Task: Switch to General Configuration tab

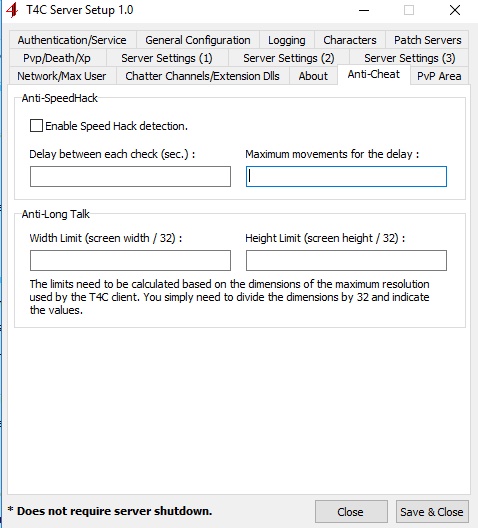Action: coord(198,40)
